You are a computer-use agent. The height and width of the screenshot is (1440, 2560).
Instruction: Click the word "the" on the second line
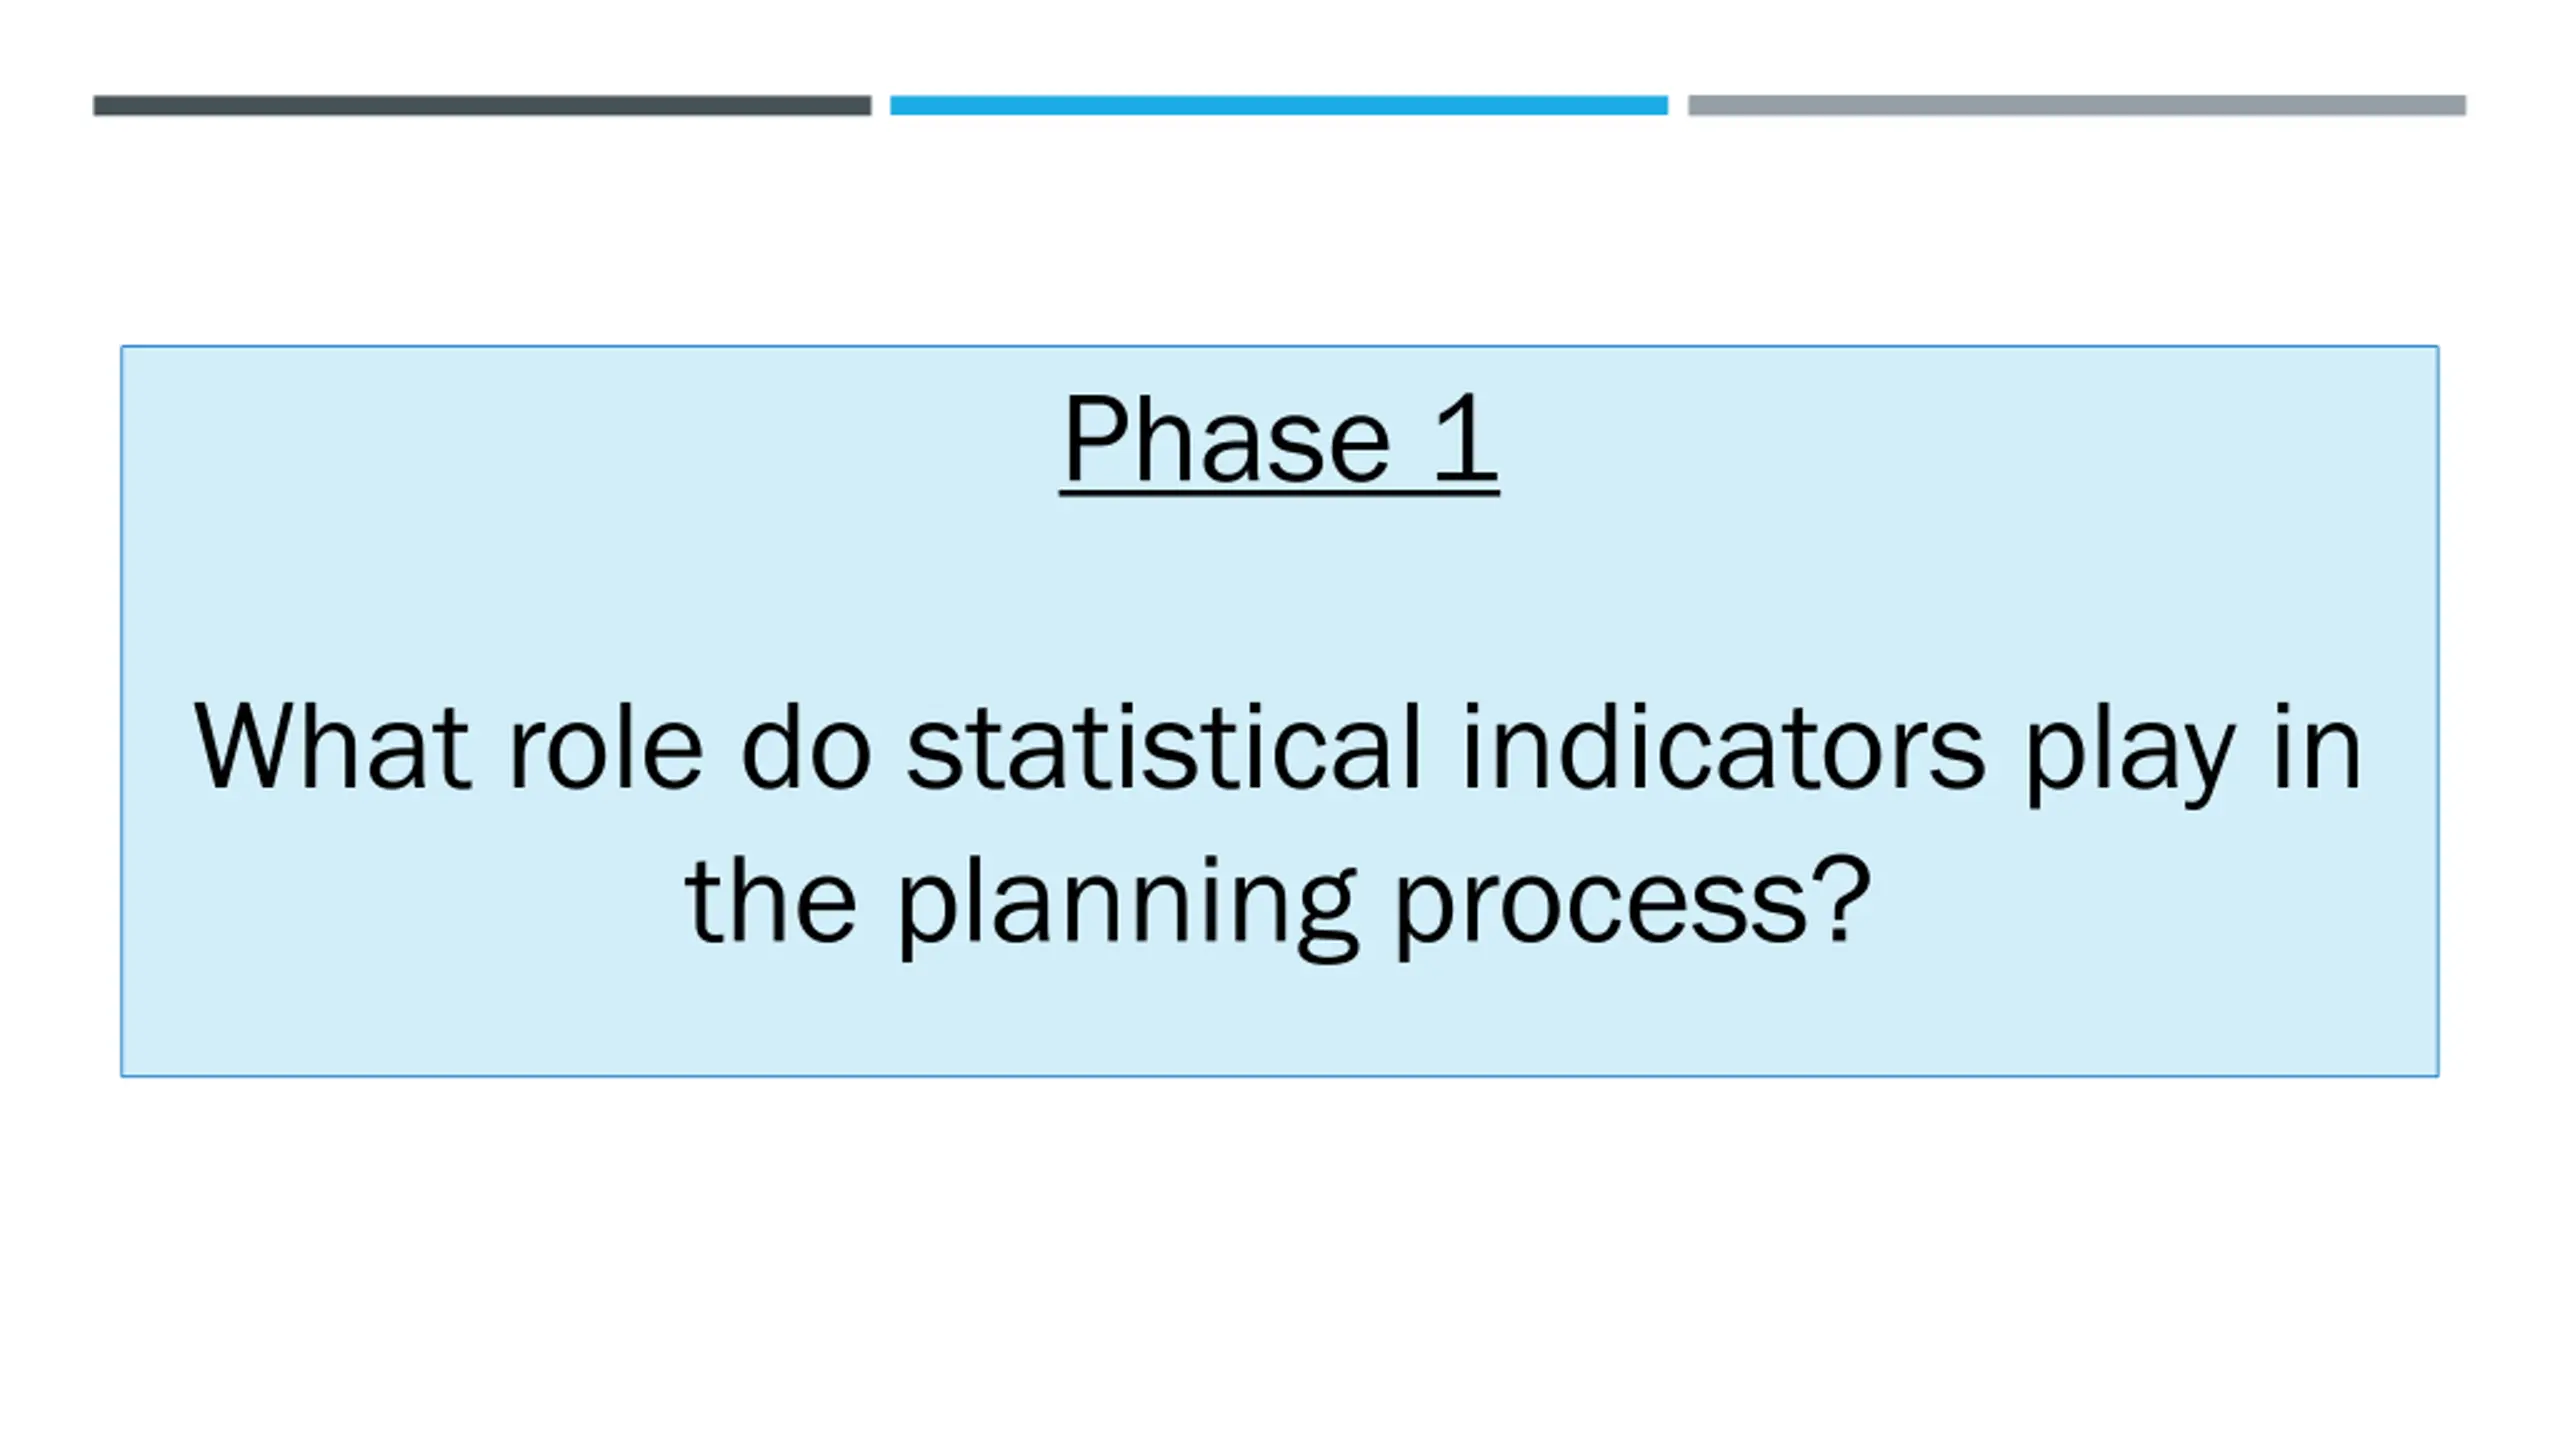(771, 900)
